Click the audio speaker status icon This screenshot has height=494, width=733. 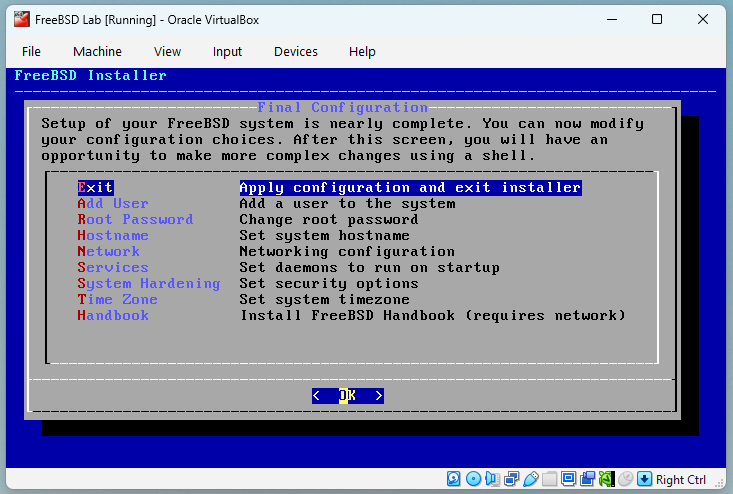coord(492,479)
